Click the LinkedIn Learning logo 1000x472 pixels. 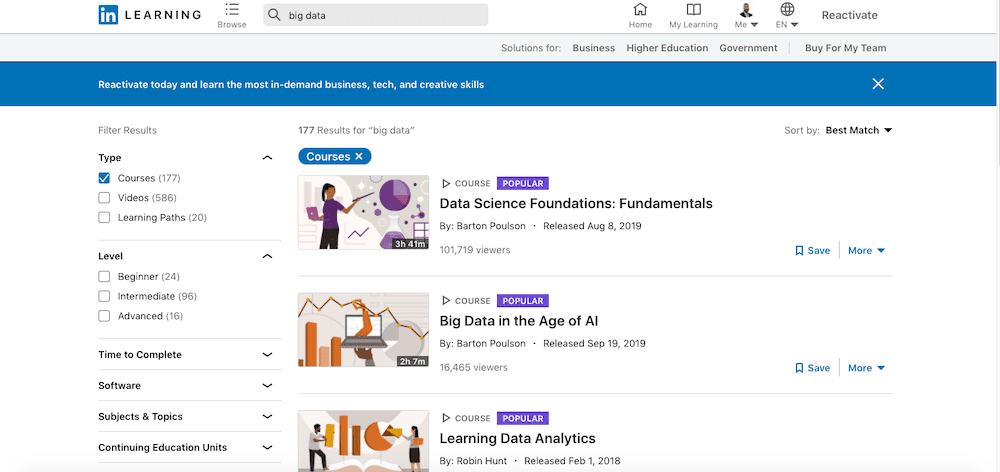(150, 15)
